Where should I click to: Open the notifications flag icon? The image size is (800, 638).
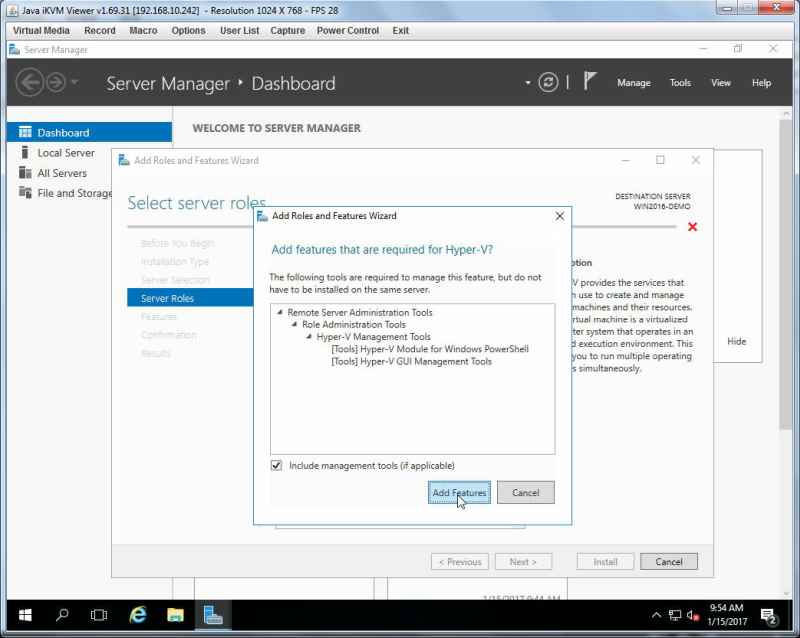coord(590,81)
